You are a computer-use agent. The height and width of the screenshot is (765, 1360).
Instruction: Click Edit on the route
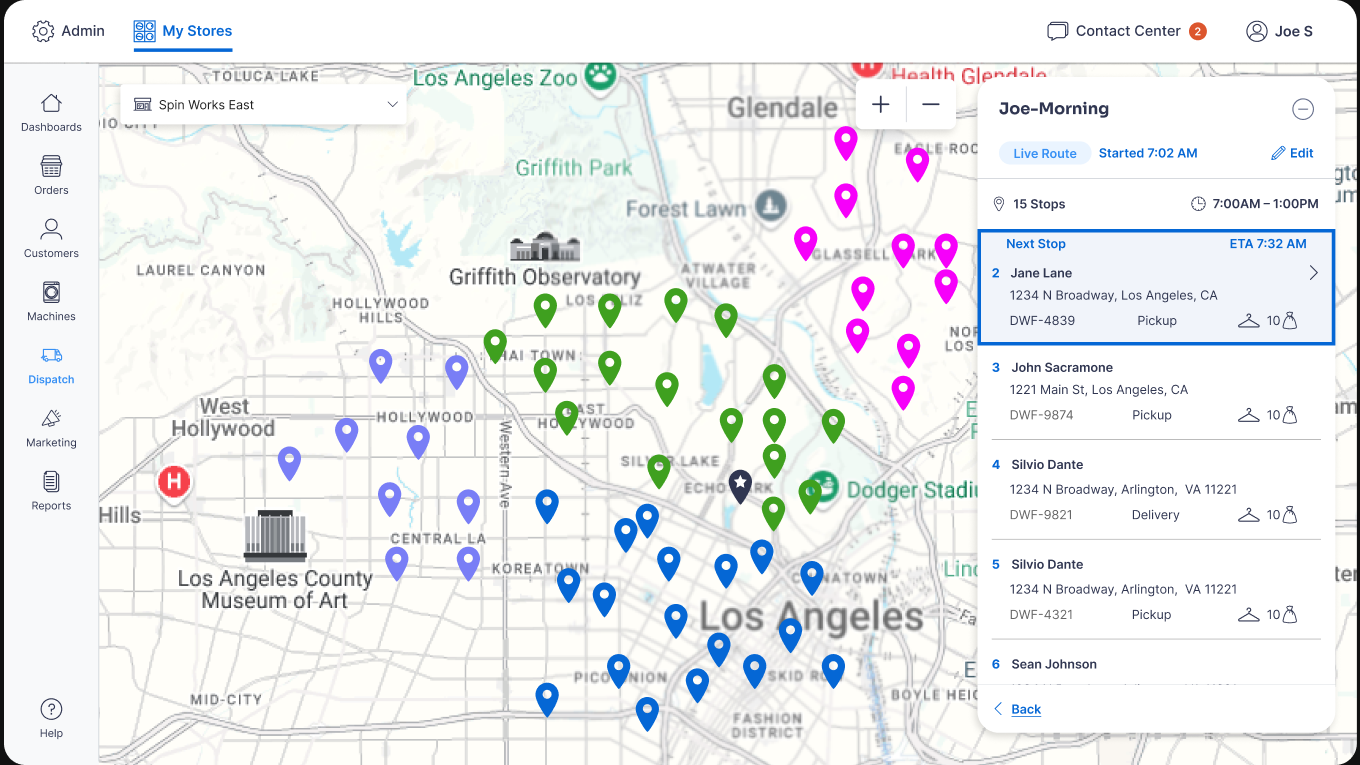pos(1292,153)
